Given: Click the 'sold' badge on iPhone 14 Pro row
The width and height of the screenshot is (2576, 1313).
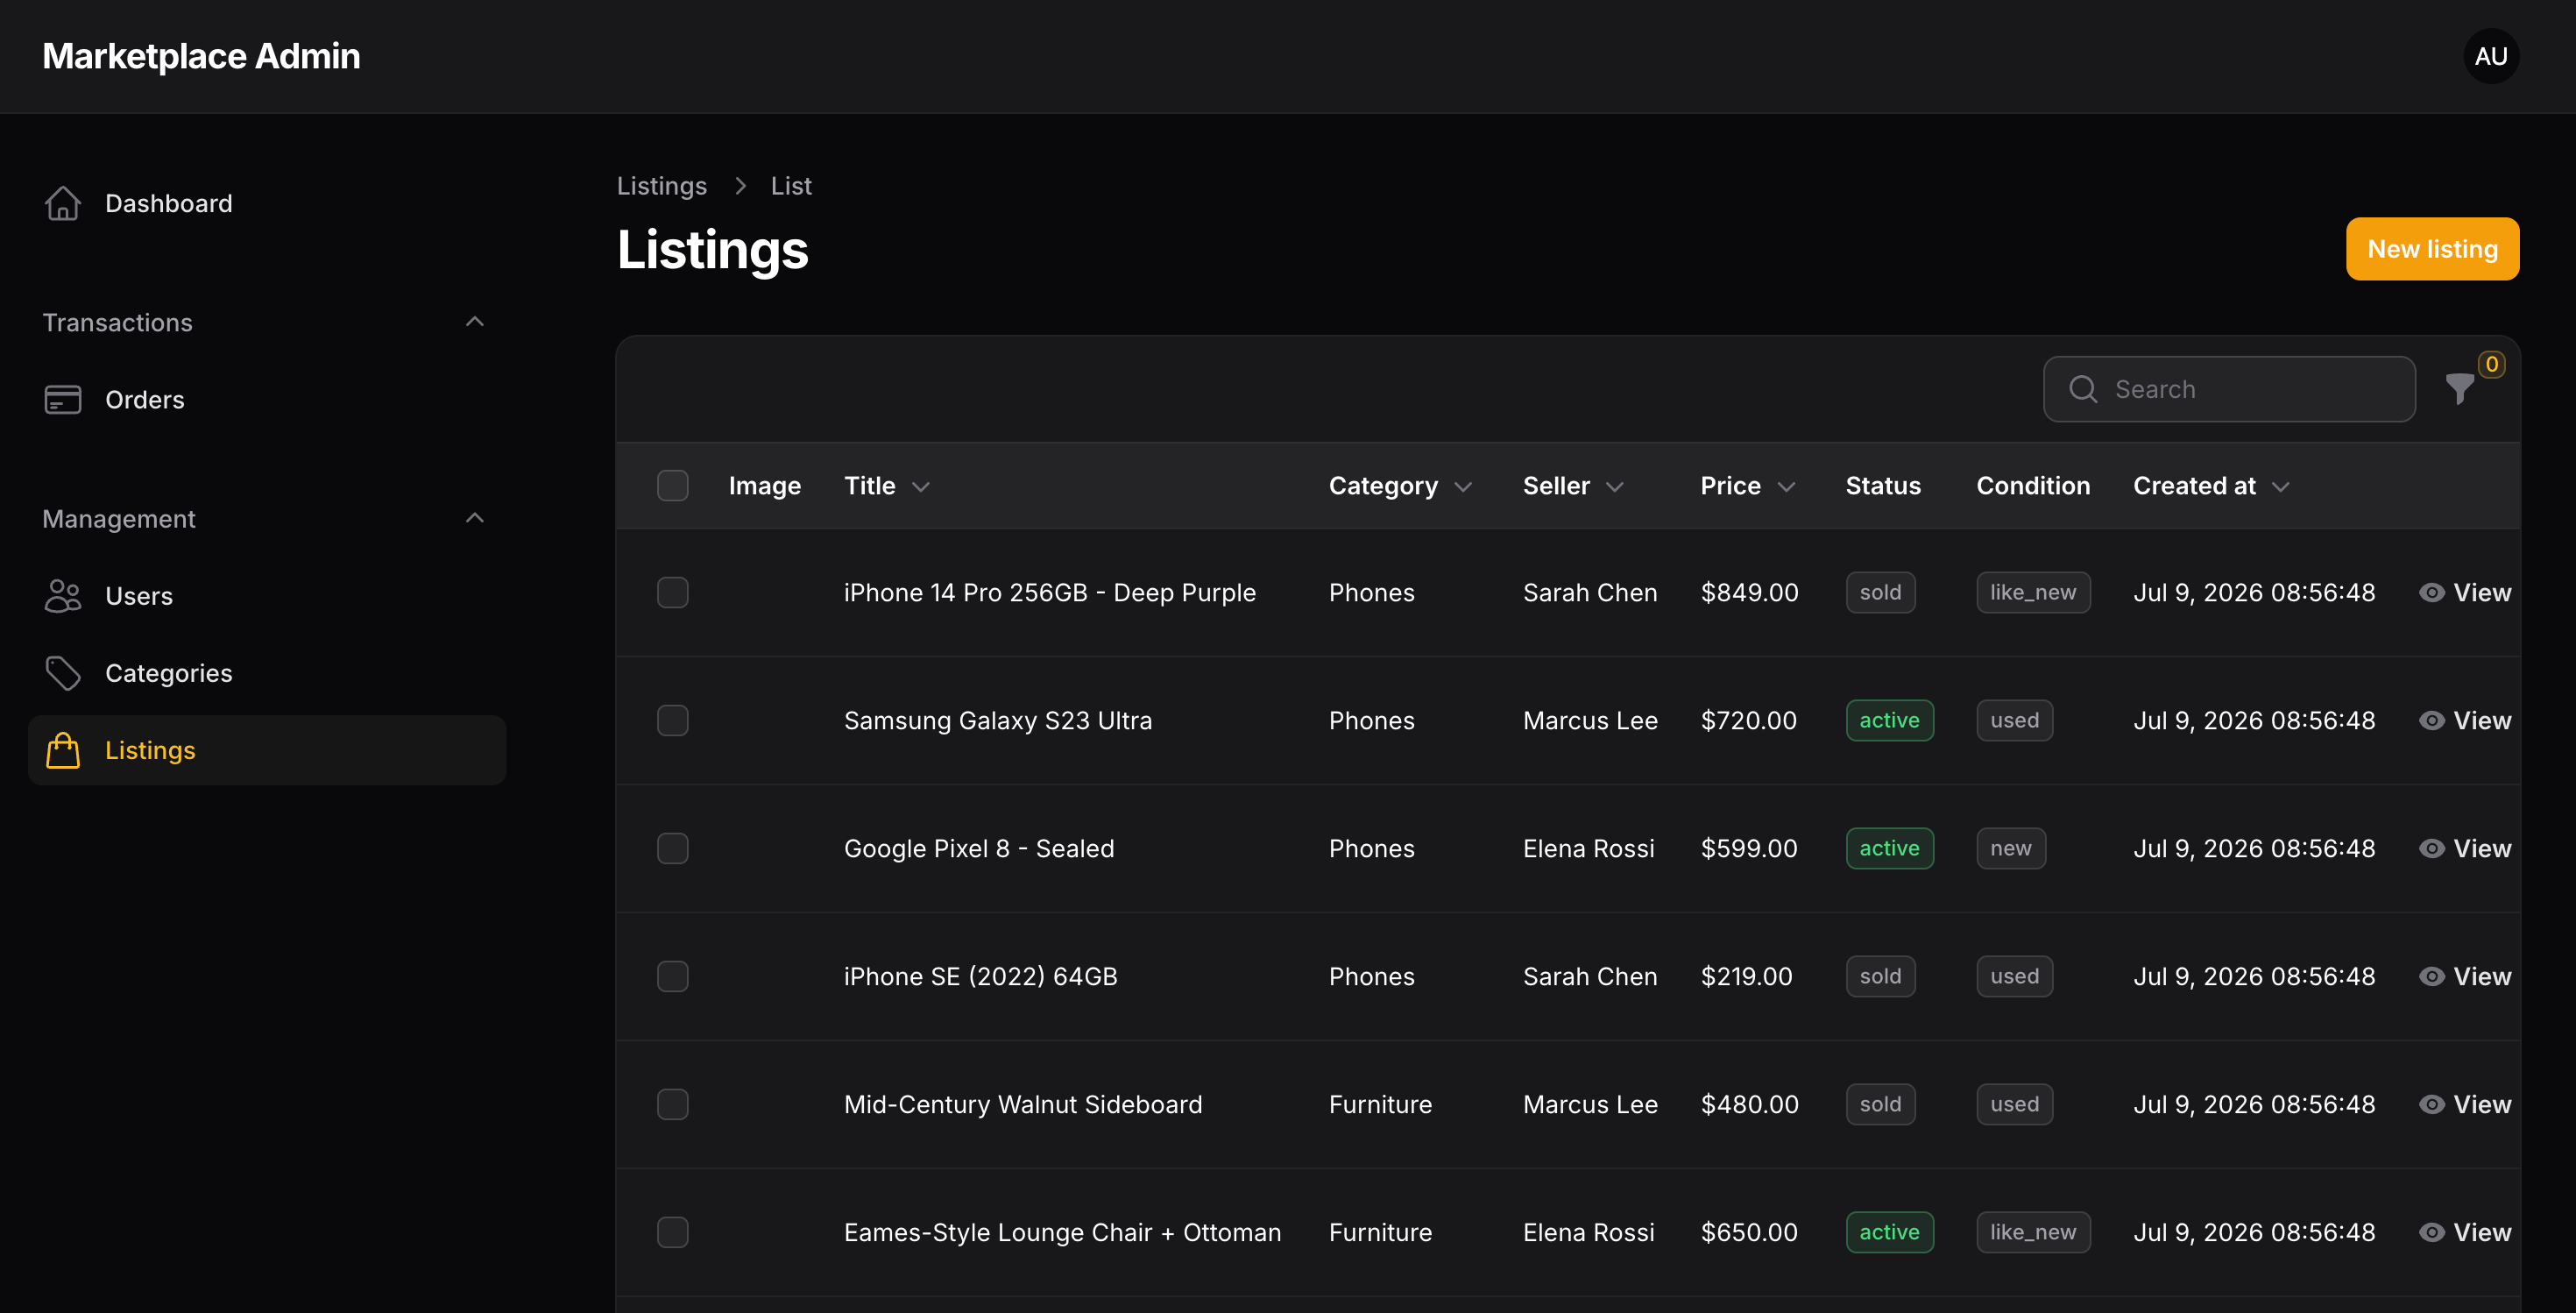Looking at the screenshot, I should click(1880, 592).
